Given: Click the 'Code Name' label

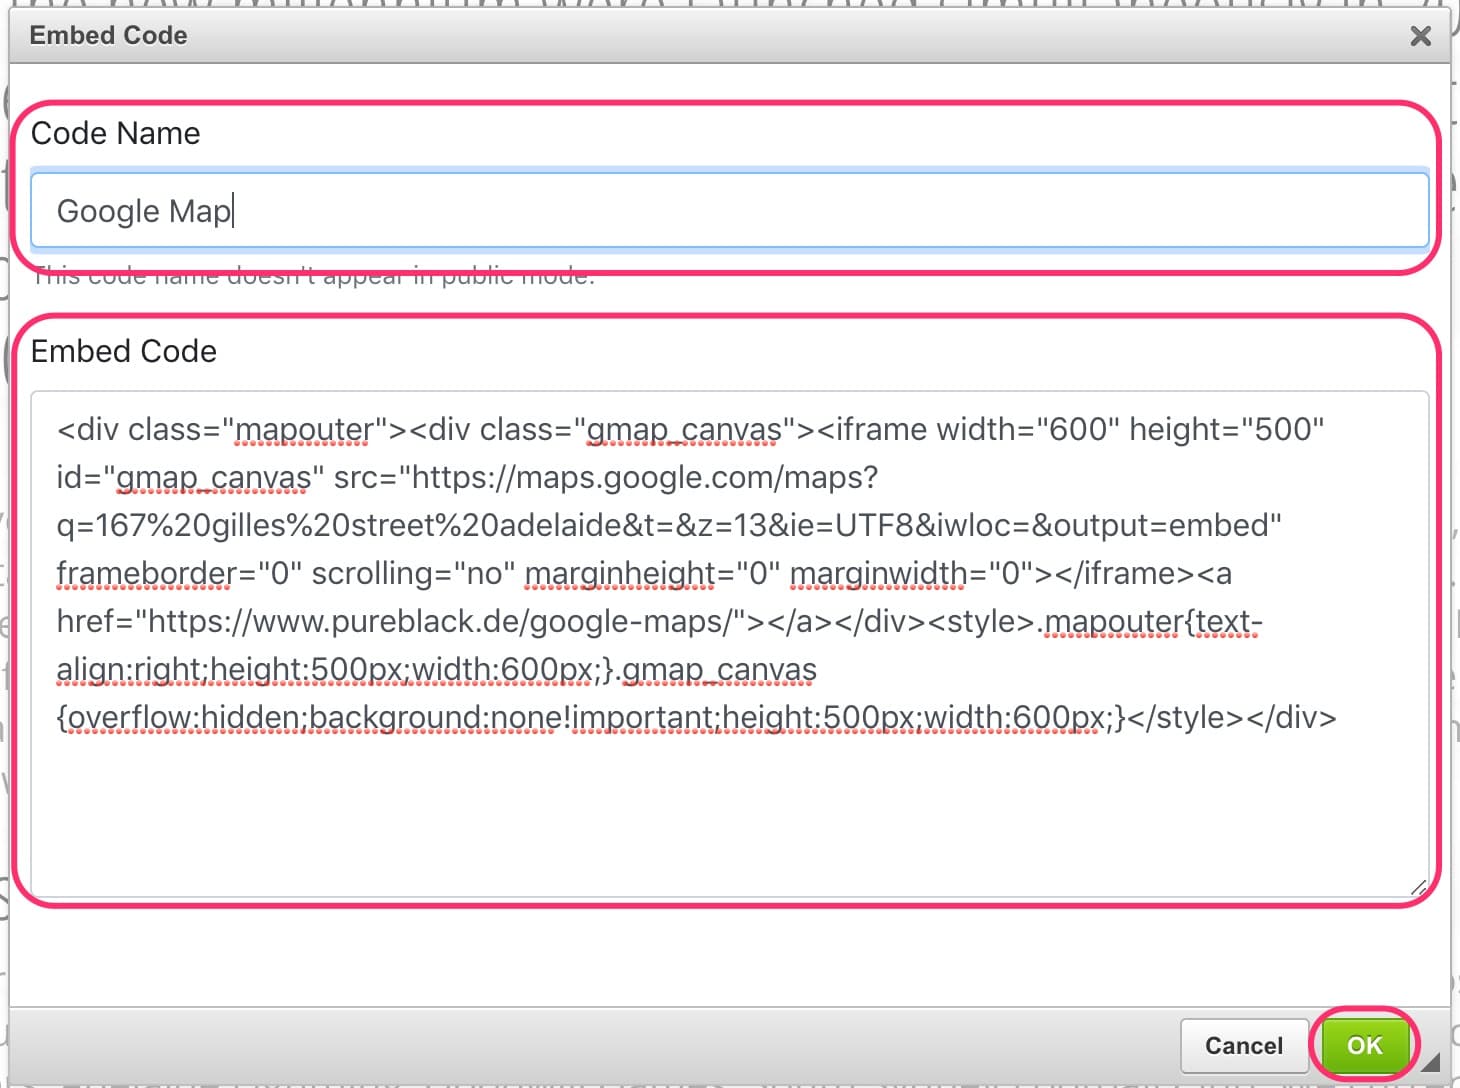Looking at the screenshot, I should 115,133.
